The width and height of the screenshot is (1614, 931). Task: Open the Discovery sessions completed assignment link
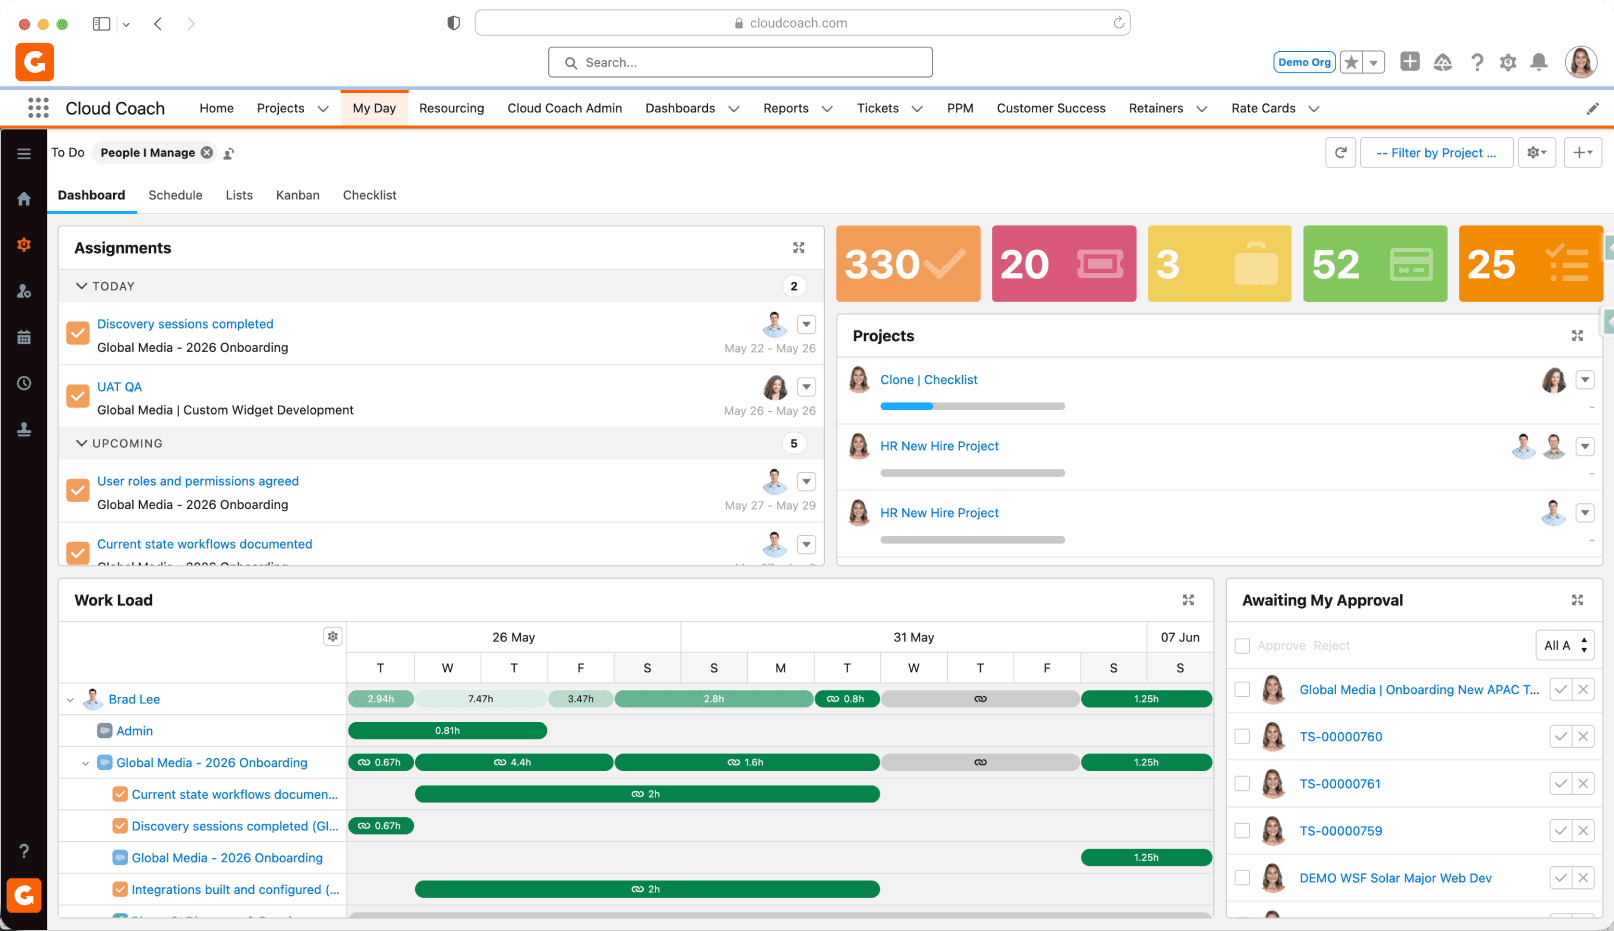(x=185, y=324)
